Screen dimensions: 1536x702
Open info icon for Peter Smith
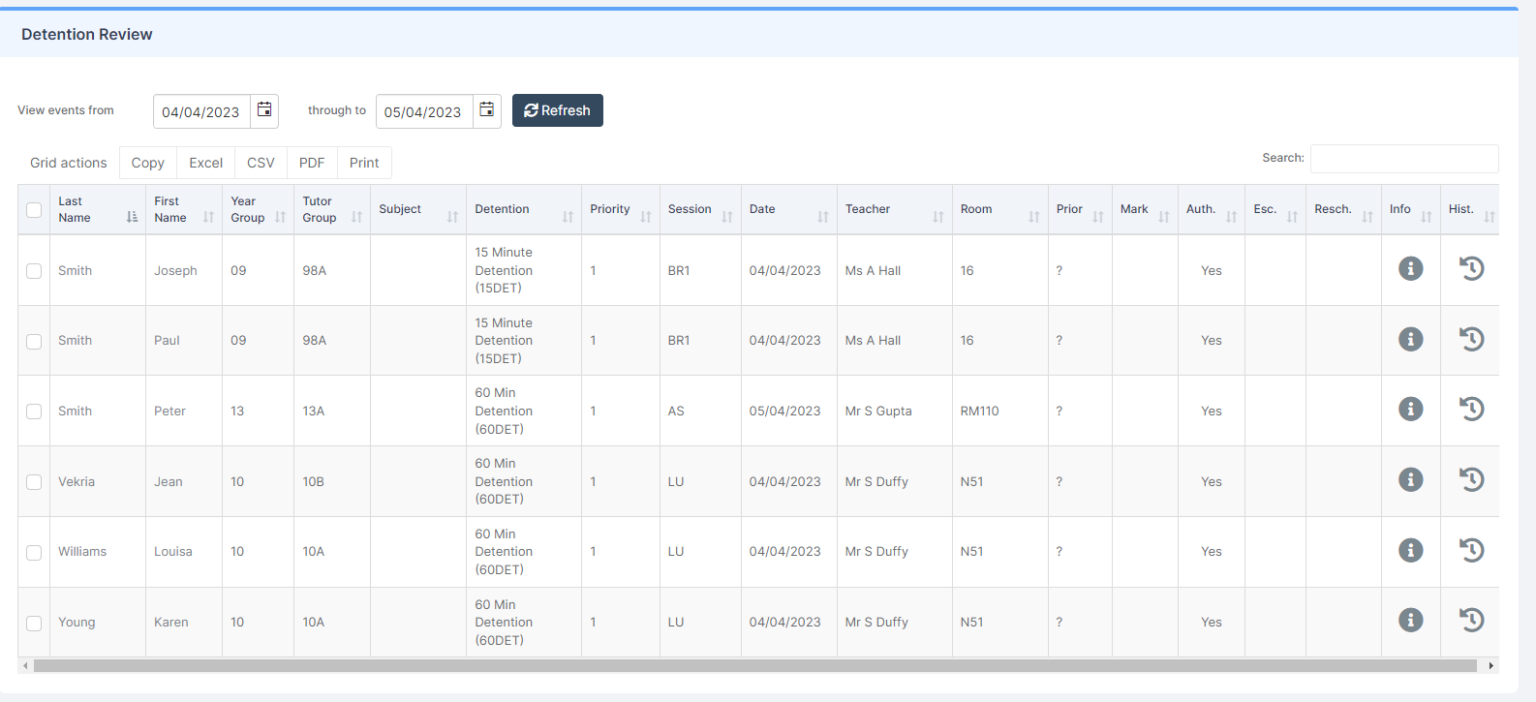1410,409
